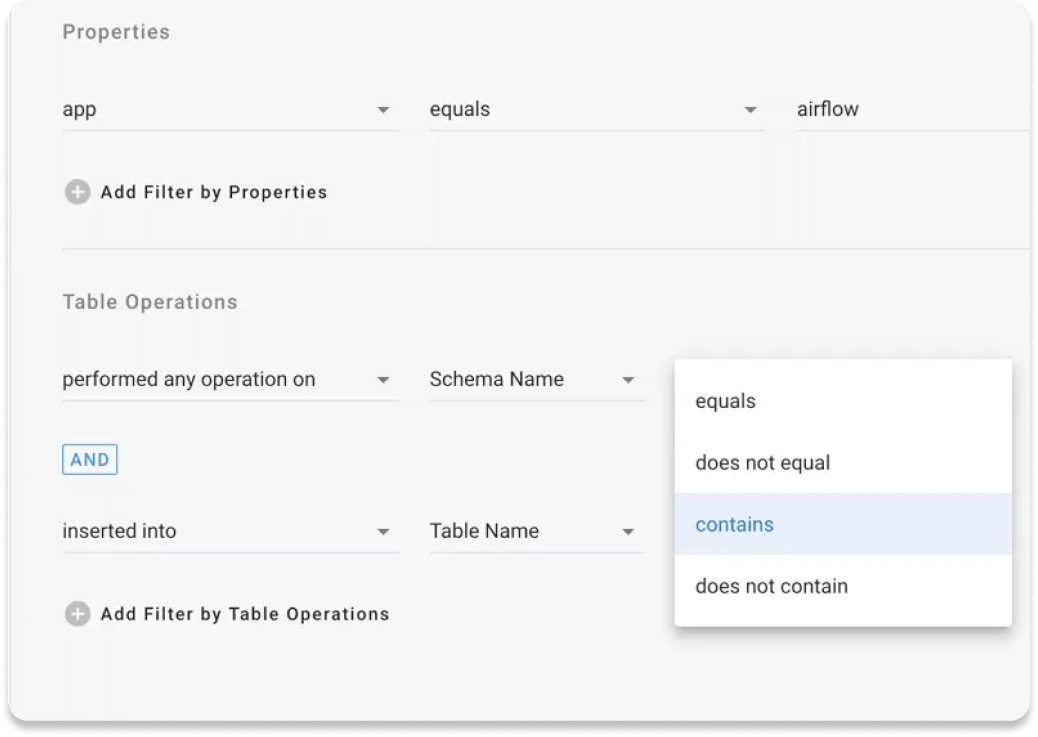Click the 'airflow' value input field
The image size is (1038, 737).
[900, 110]
